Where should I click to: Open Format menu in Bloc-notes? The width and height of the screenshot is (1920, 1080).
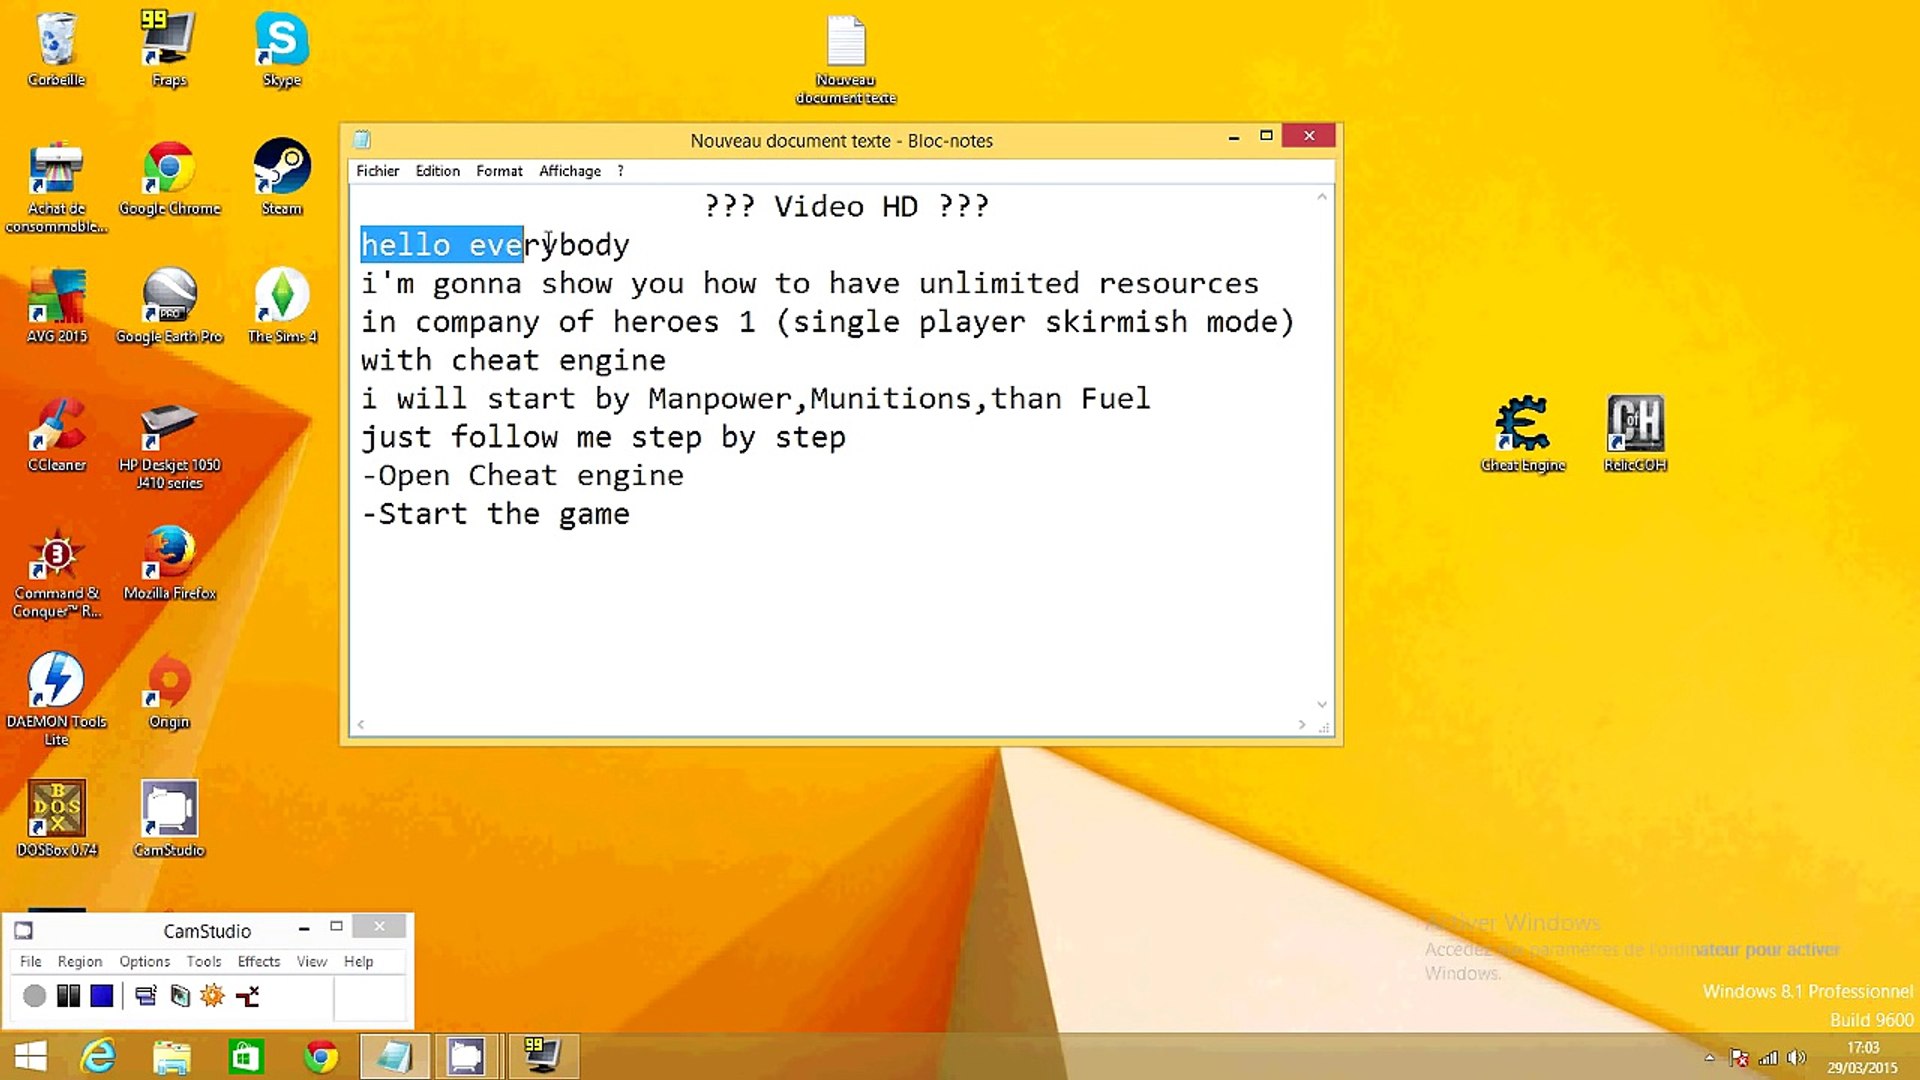(x=498, y=170)
